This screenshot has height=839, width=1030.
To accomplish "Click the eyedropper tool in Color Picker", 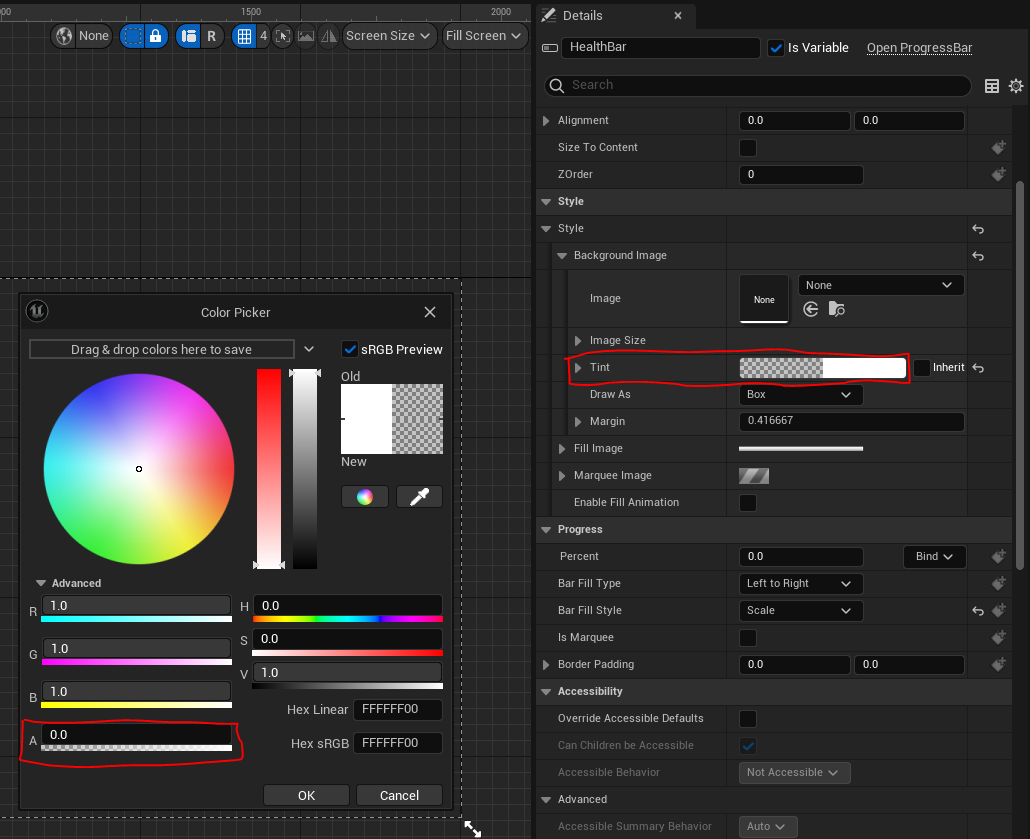I will click(x=419, y=497).
